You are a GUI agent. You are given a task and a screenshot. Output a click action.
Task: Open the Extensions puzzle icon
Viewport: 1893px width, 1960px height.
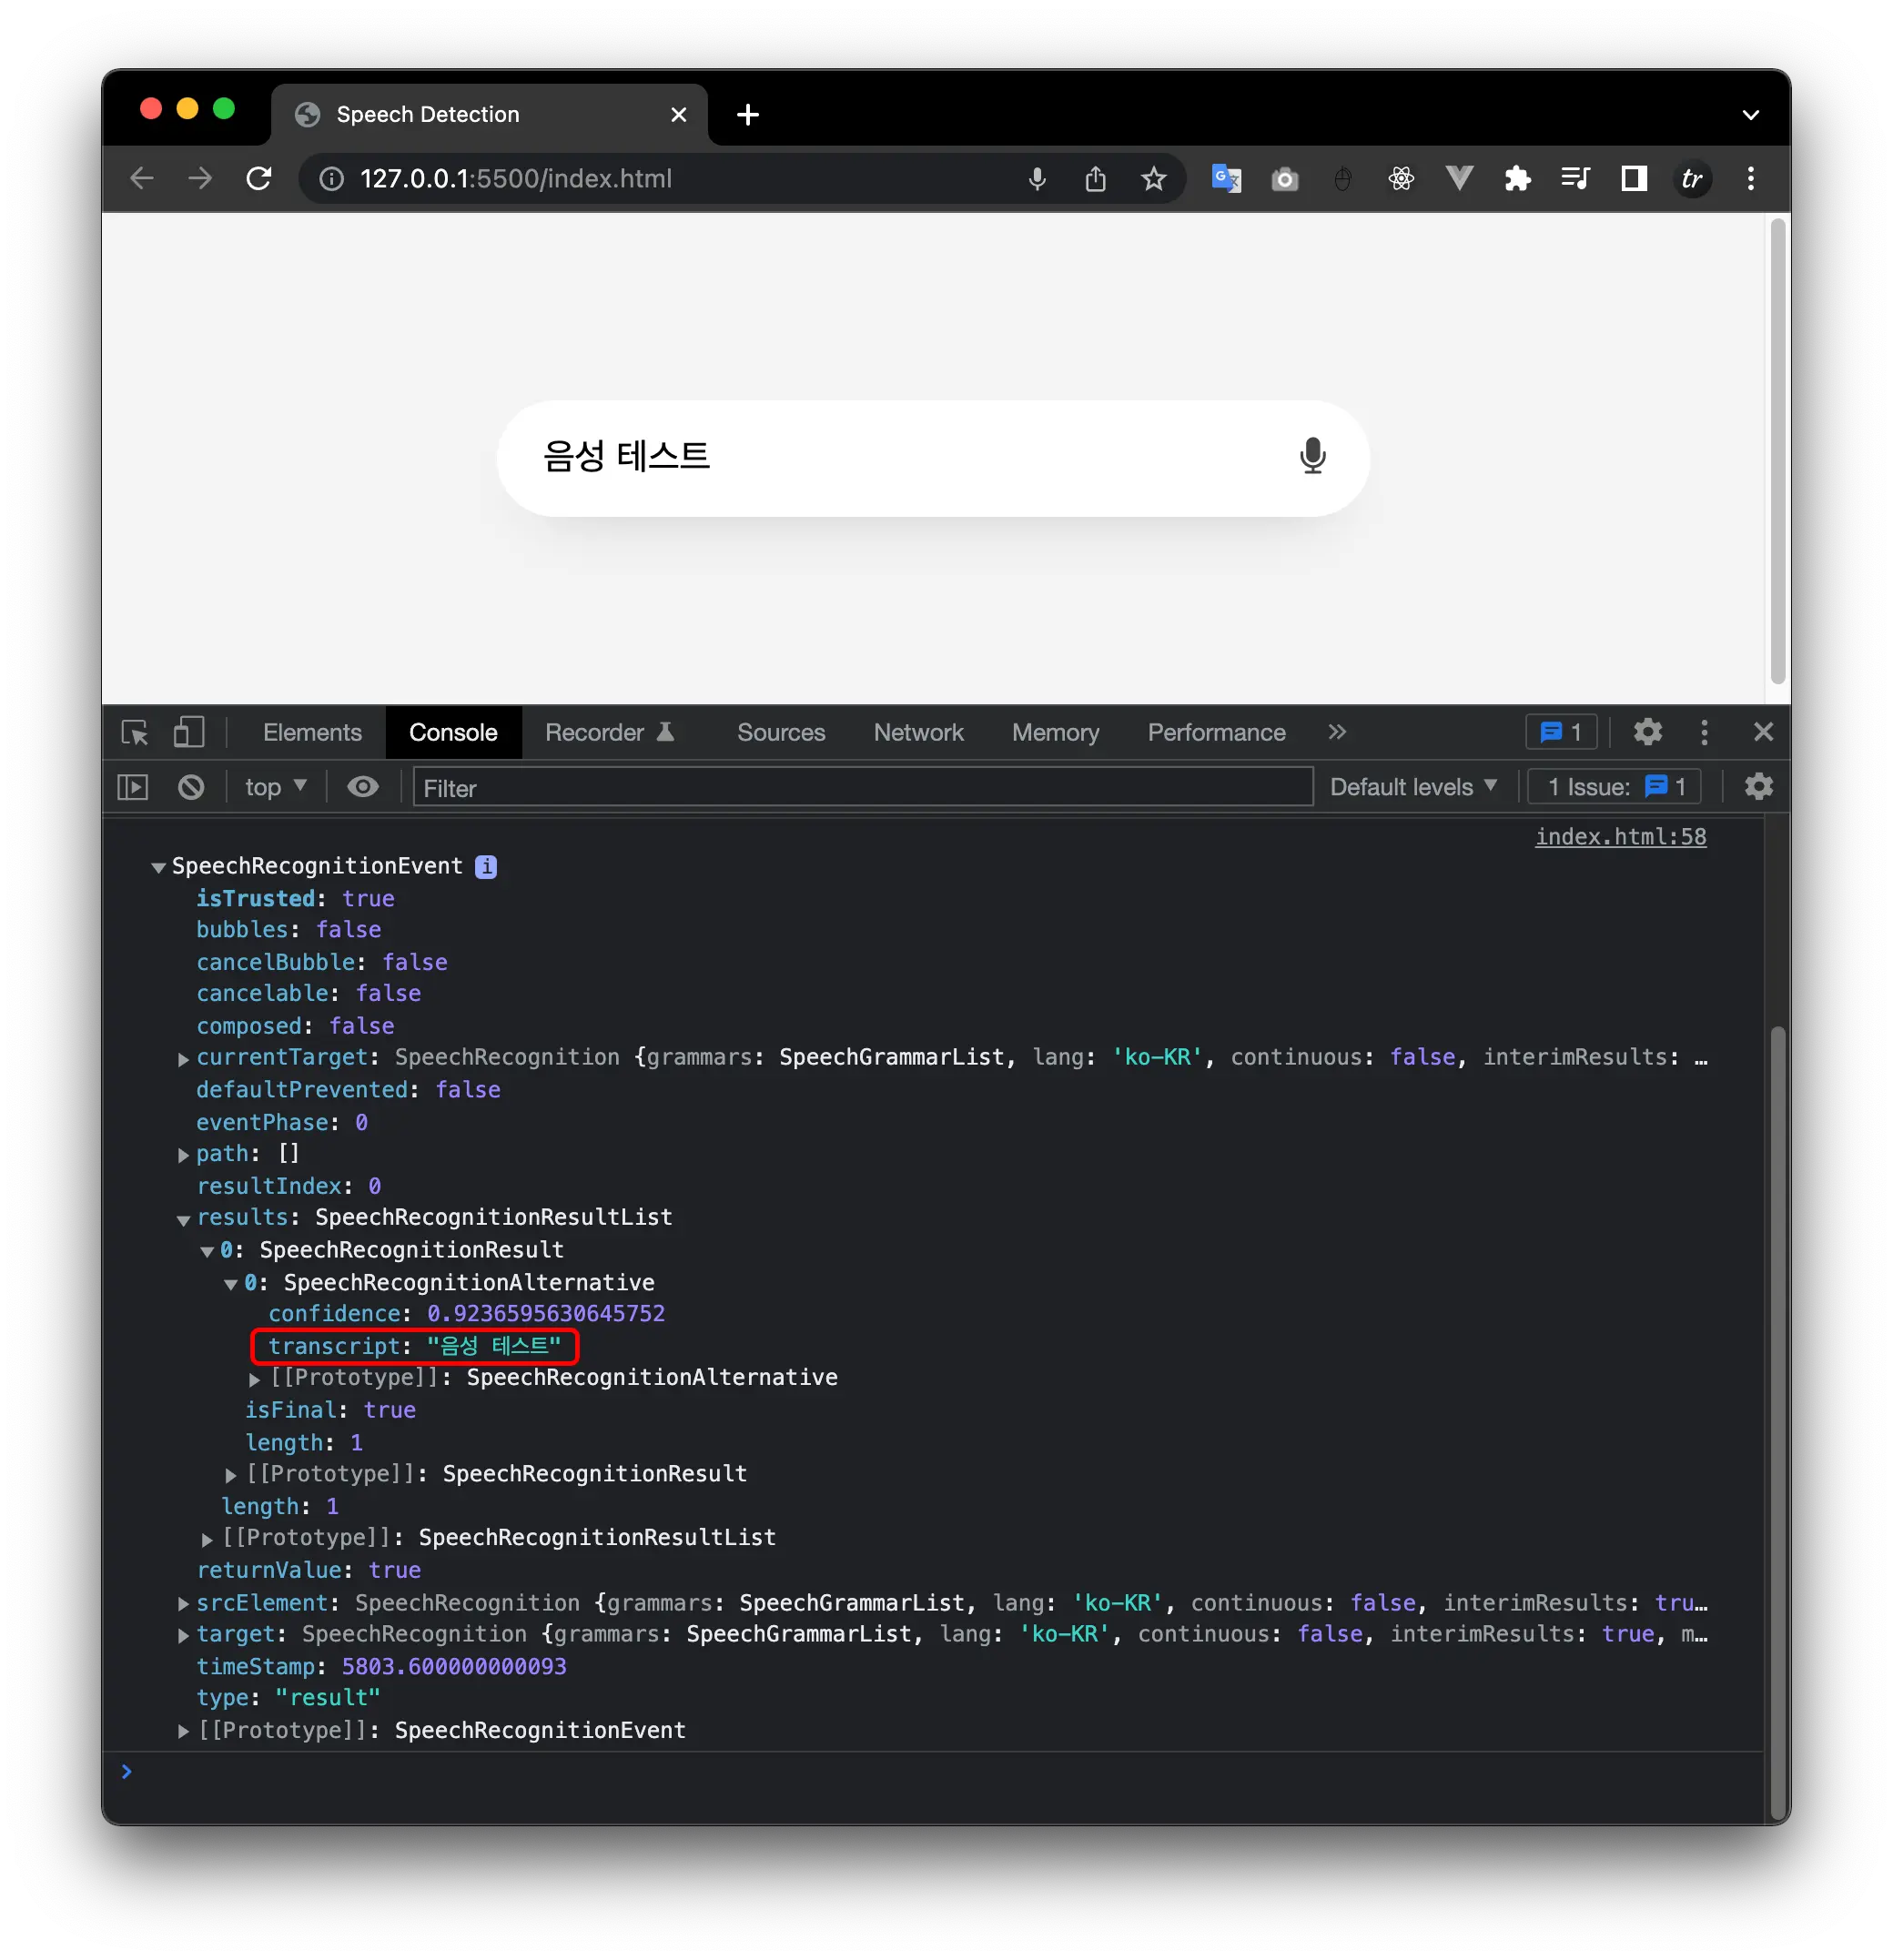[x=1517, y=179]
